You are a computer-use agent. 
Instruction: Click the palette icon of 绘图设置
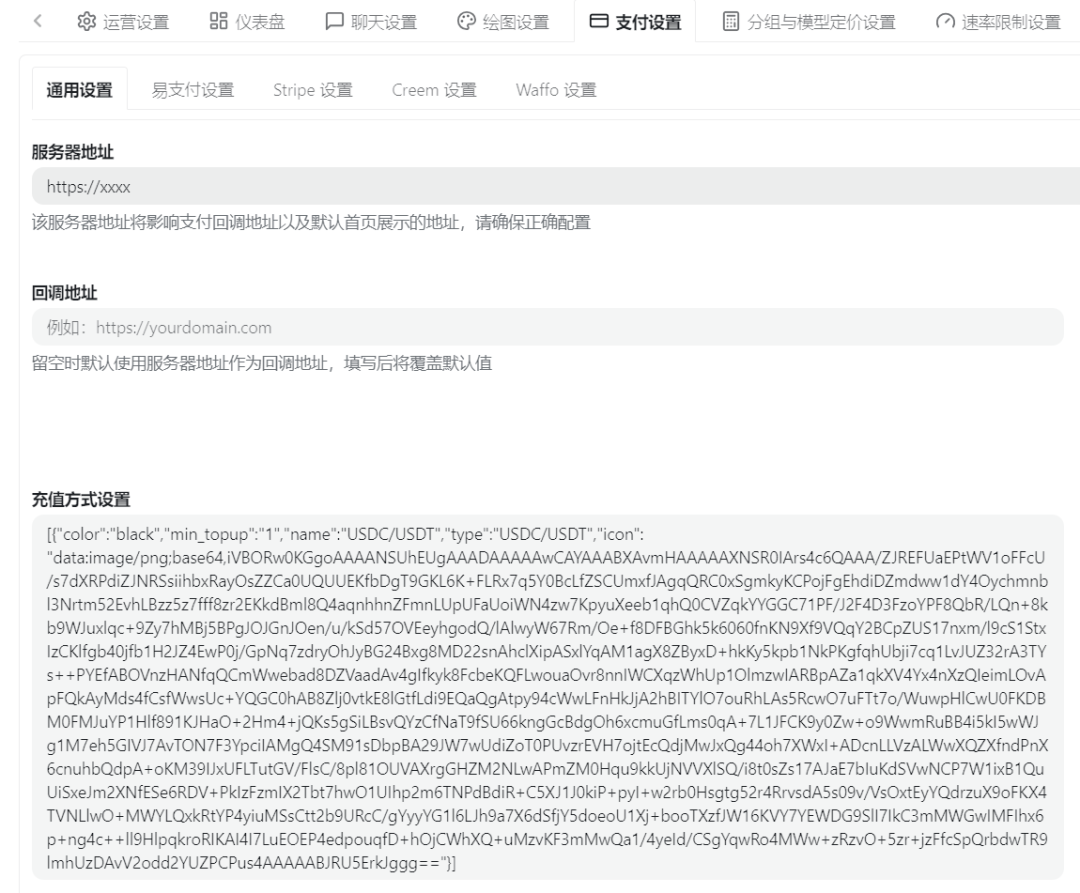pyautogui.click(x=466, y=21)
